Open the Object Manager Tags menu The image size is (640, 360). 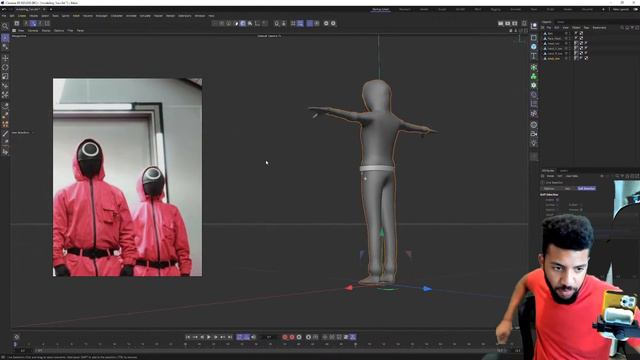[x=587, y=28]
